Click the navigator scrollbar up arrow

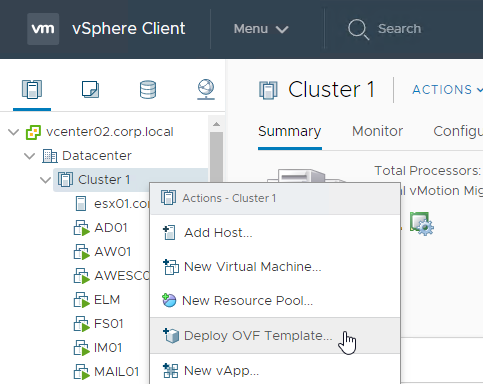(x=216, y=124)
